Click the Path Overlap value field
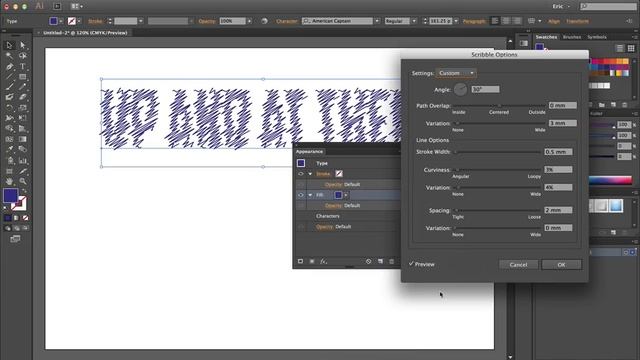This screenshot has height=360, width=640. [x=562, y=105]
